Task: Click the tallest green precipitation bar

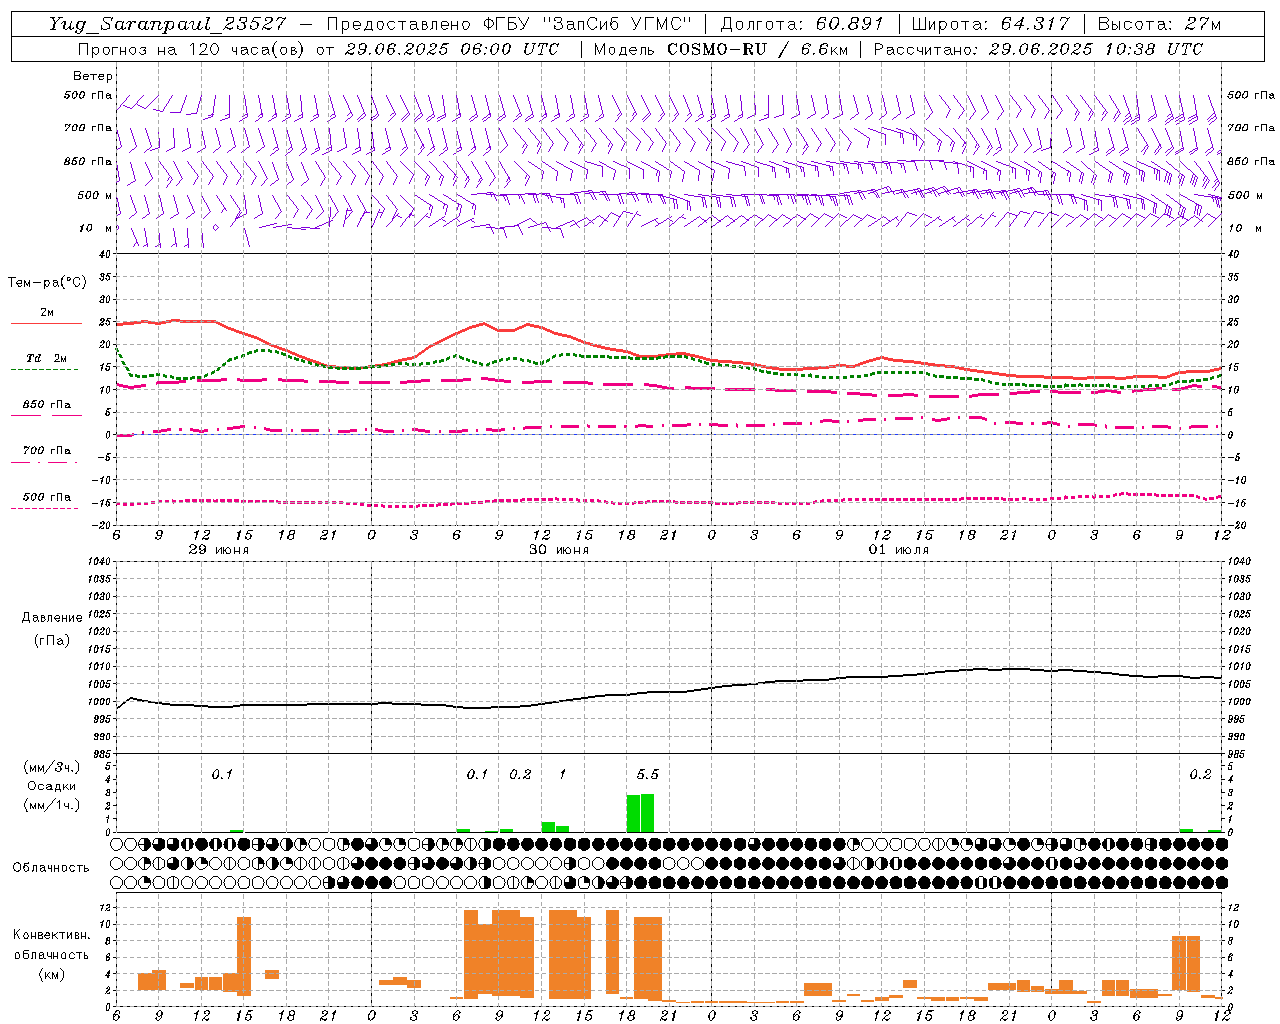Action: coord(647,813)
